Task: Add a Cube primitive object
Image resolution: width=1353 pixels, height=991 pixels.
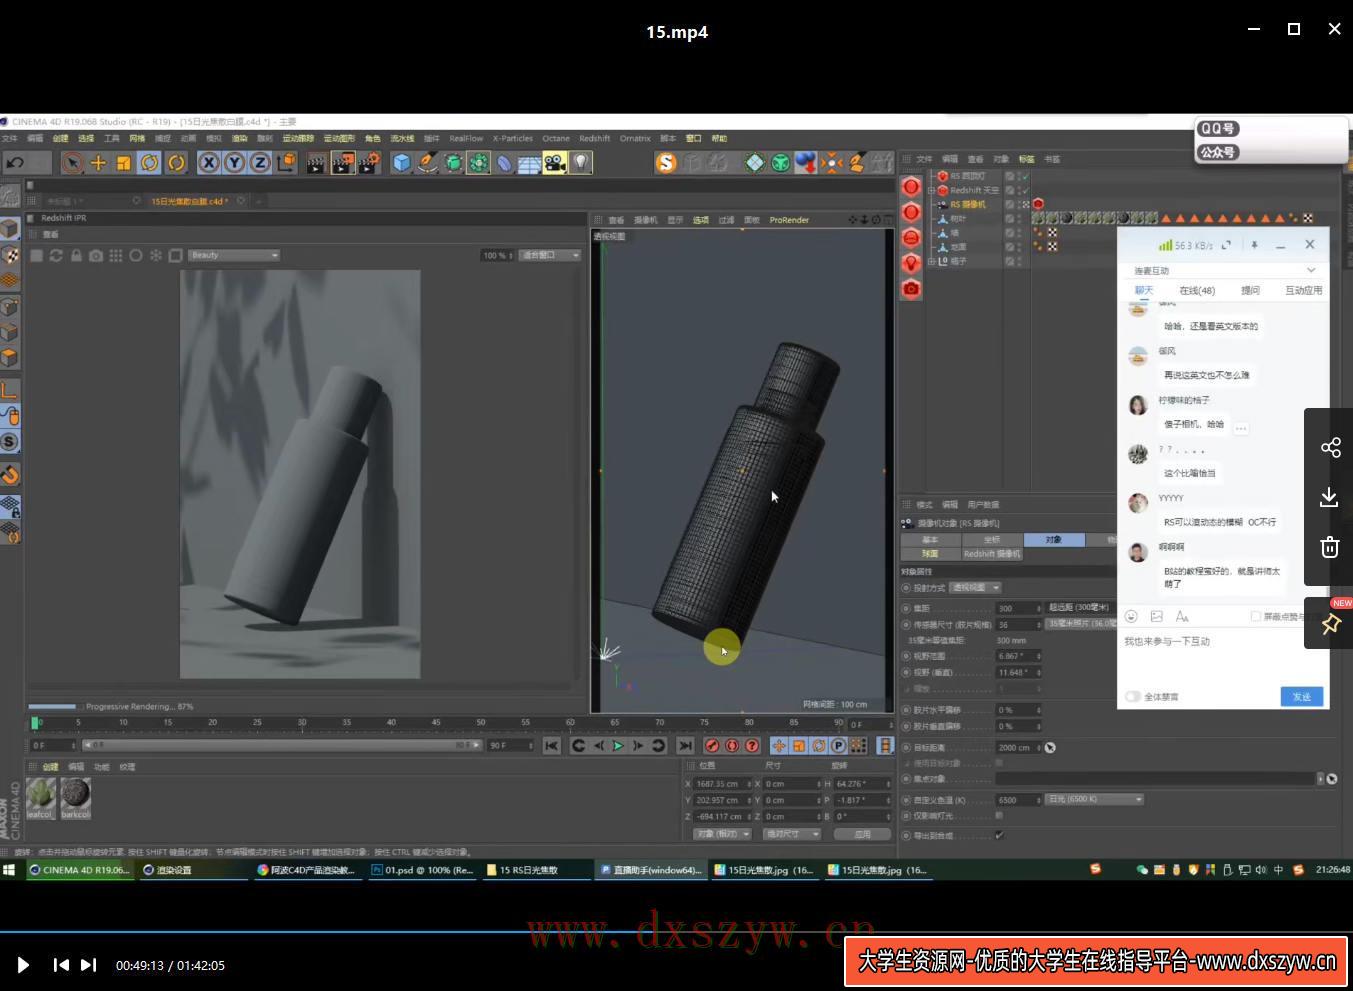Action: point(402,162)
